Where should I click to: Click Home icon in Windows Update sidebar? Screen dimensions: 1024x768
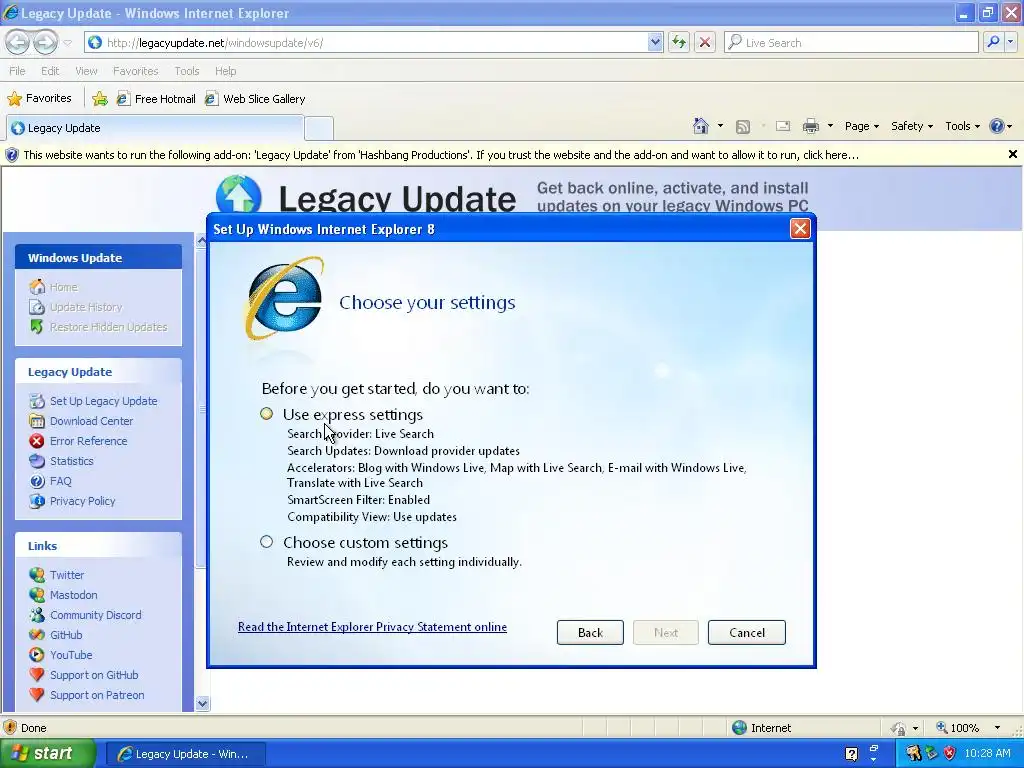(x=37, y=287)
